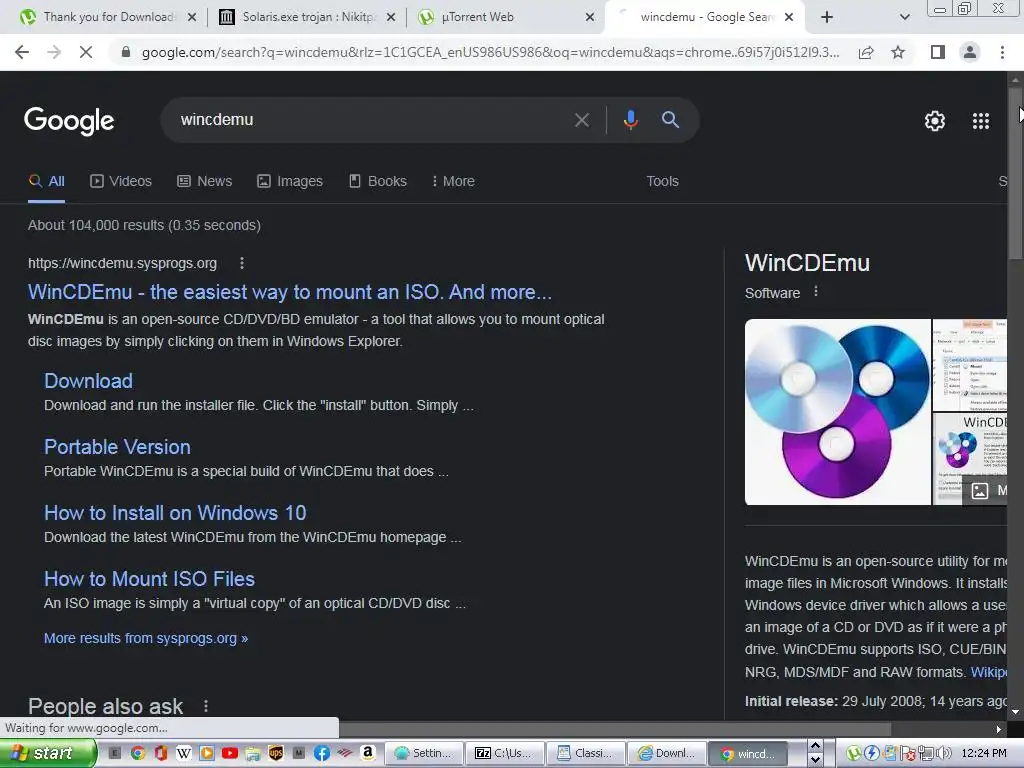Switch to Thank you for Download tab
Screen dimensions: 1024x768
pyautogui.click(x=108, y=17)
